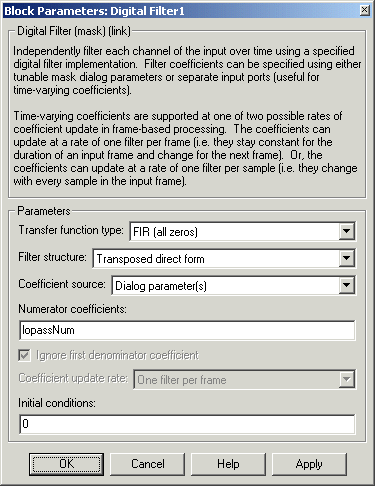Open the Coefficient update rate dropdown arrow

click(x=346, y=379)
